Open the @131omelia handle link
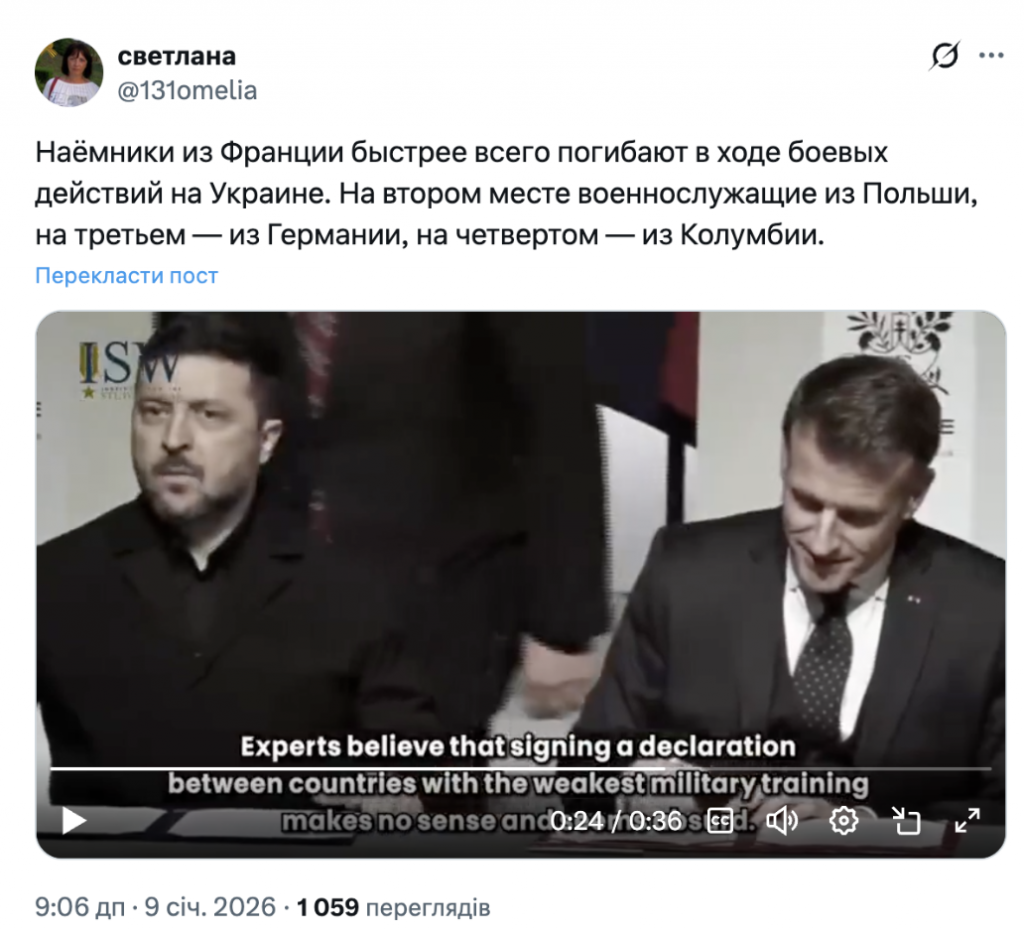This screenshot has width=1024, height=937. 187,90
